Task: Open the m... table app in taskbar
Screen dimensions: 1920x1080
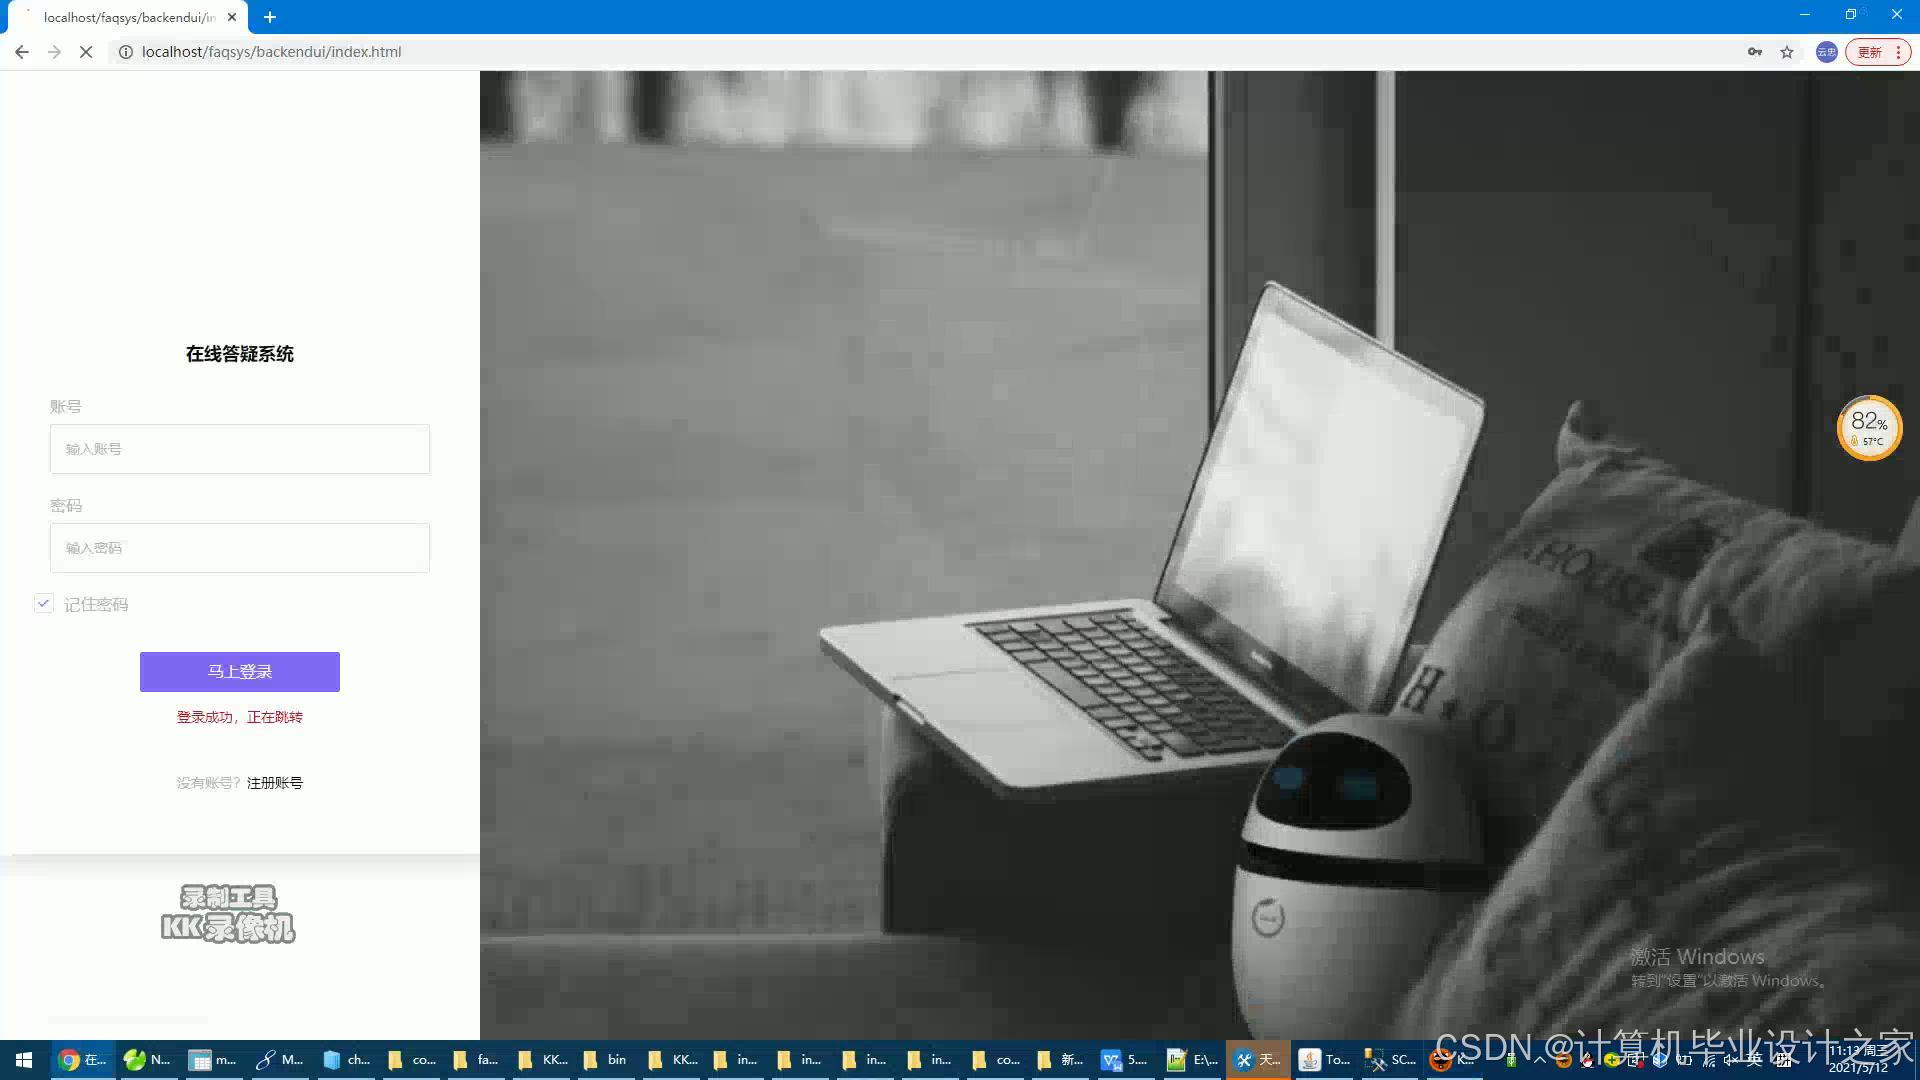Action: click(213, 1060)
